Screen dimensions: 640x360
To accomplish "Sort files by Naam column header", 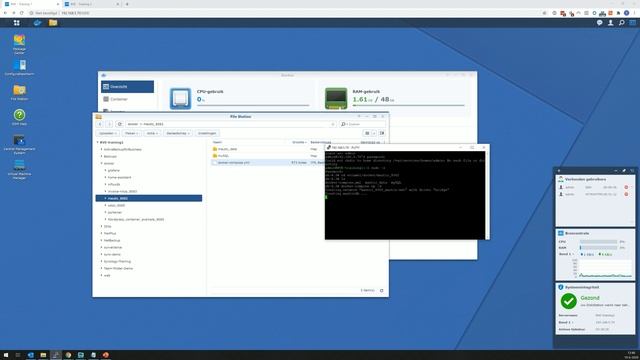I will click(218, 142).
